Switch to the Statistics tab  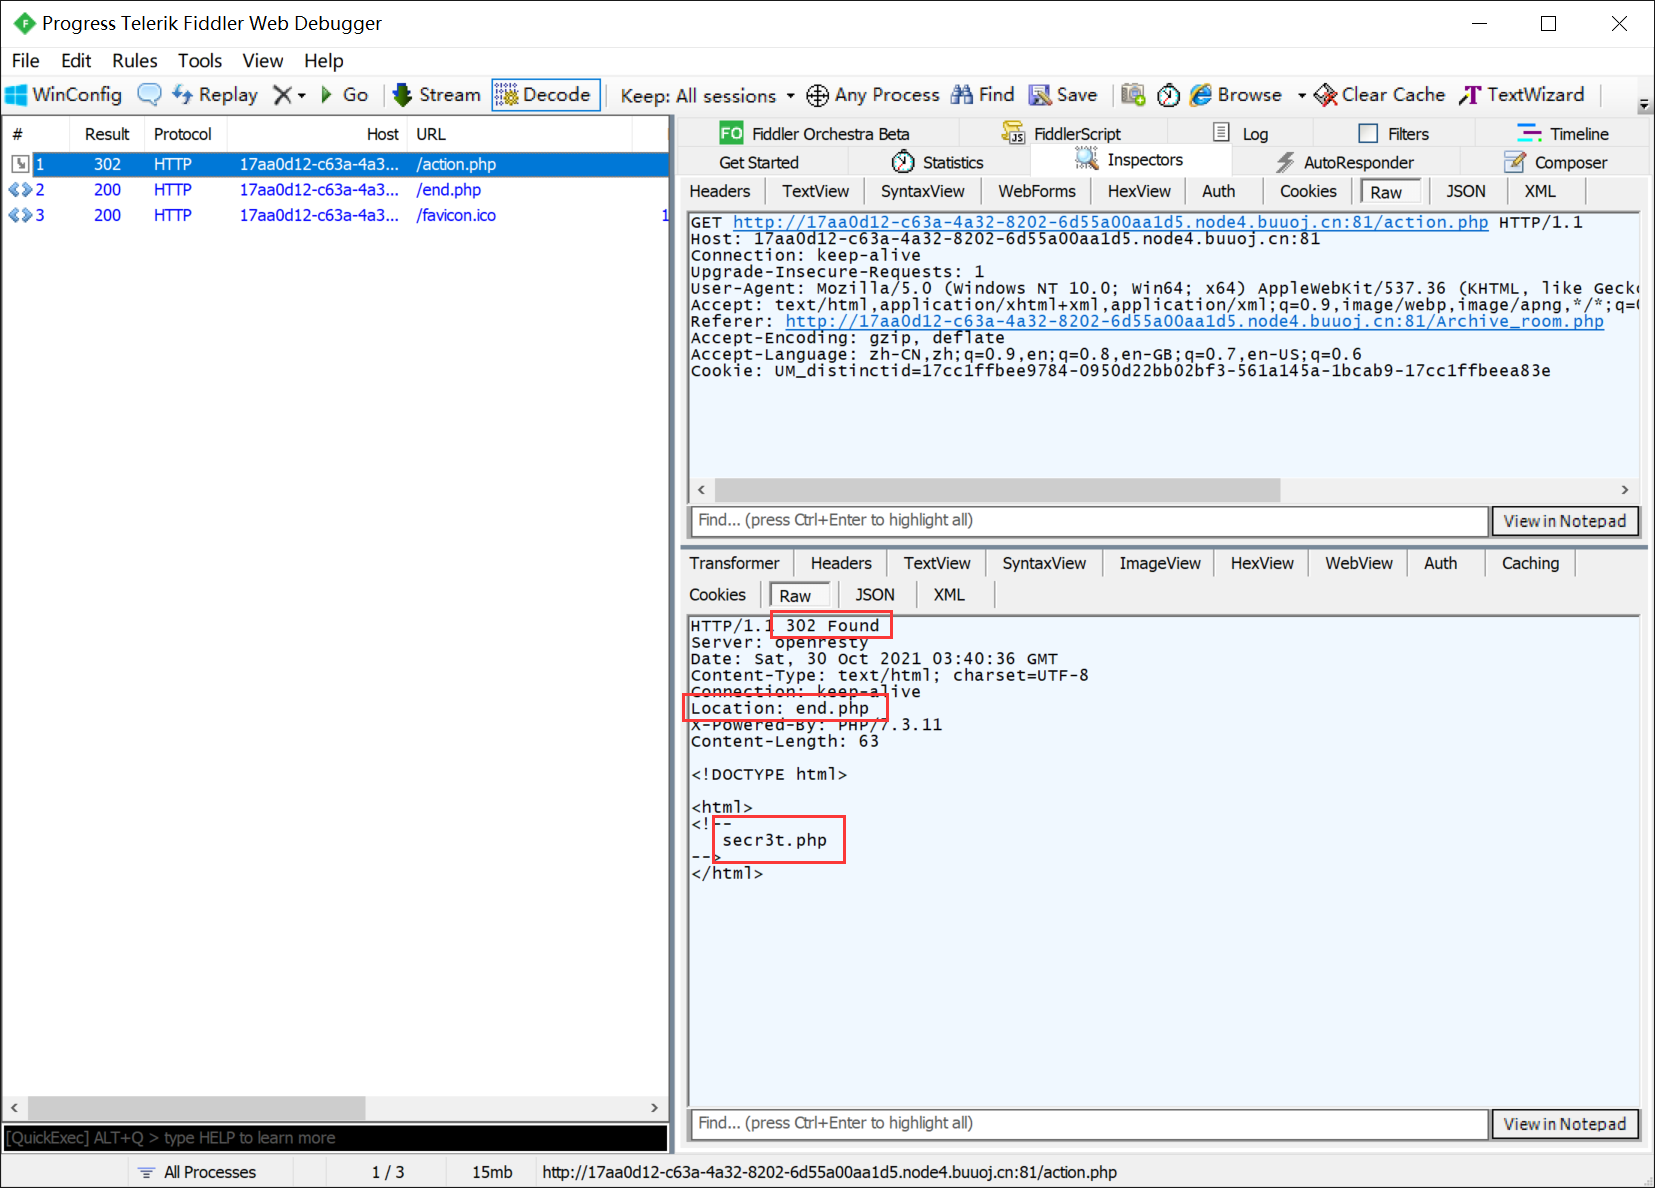tap(938, 163)
